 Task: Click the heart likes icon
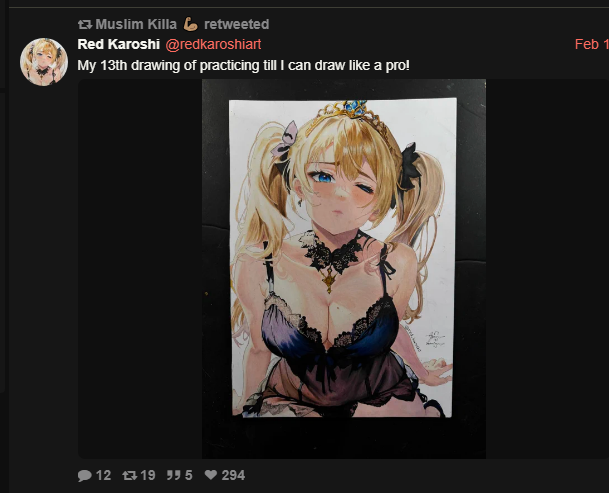[x=211, y=475]
